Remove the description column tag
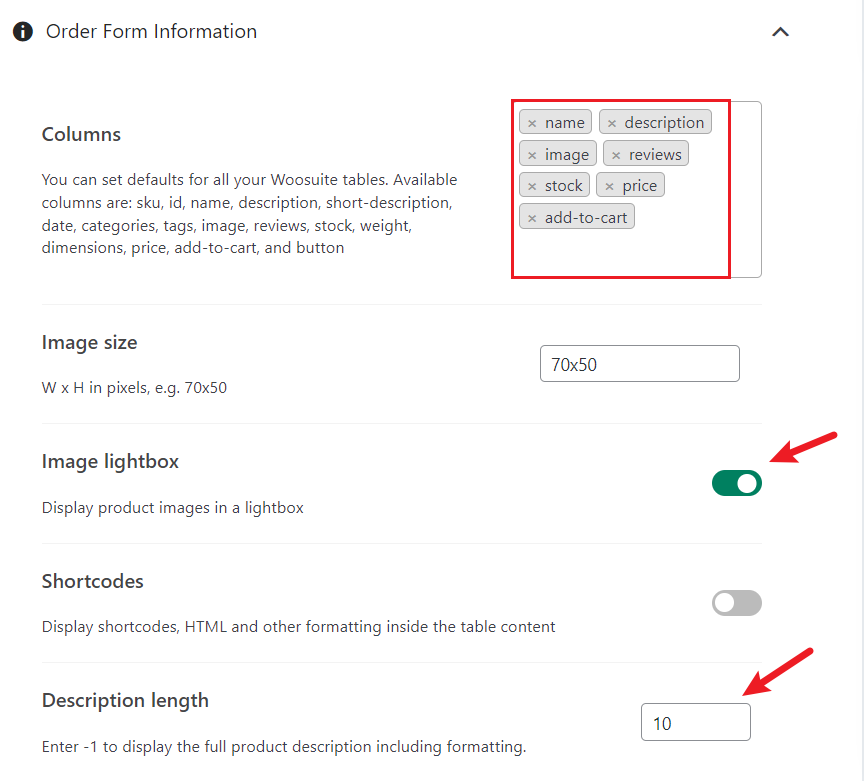This screenshot has height=781, width=864. [612, 123]
